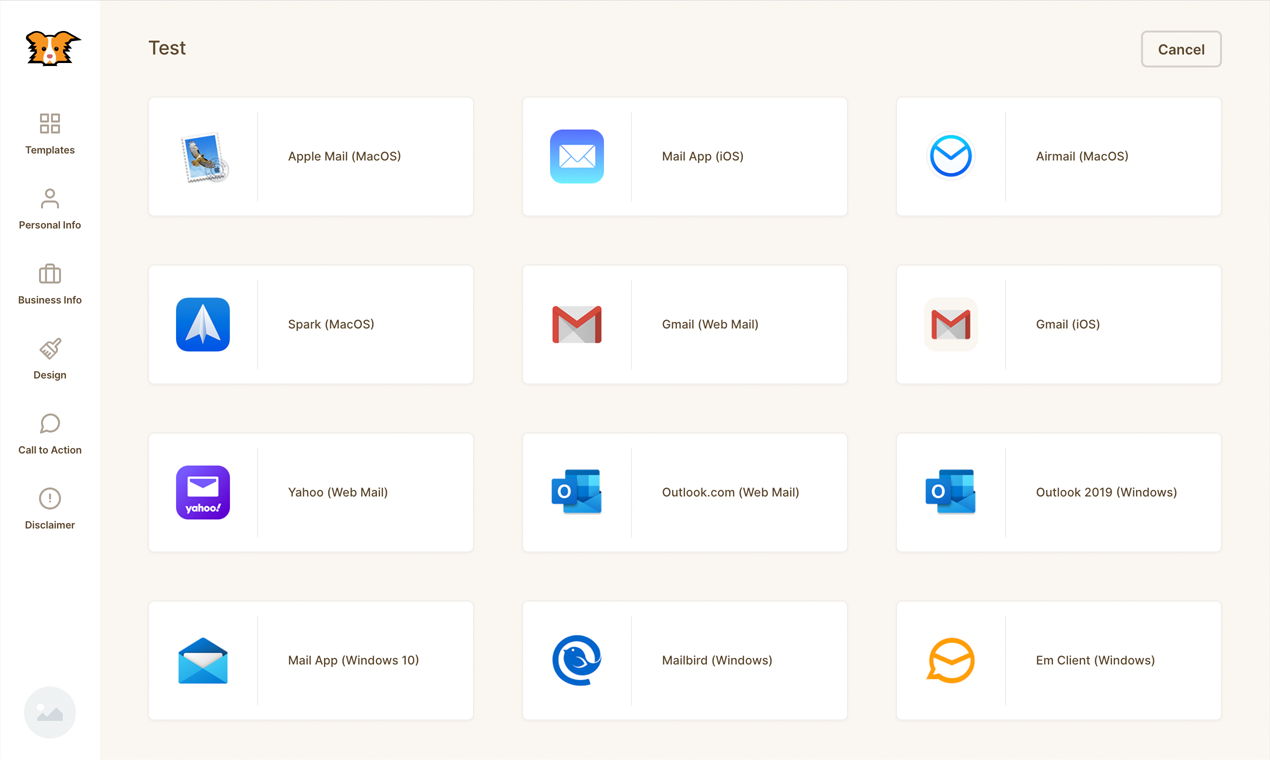Select the Business Info briefcase icon
Screen dimensions: 1270x760
coord(50,273)
